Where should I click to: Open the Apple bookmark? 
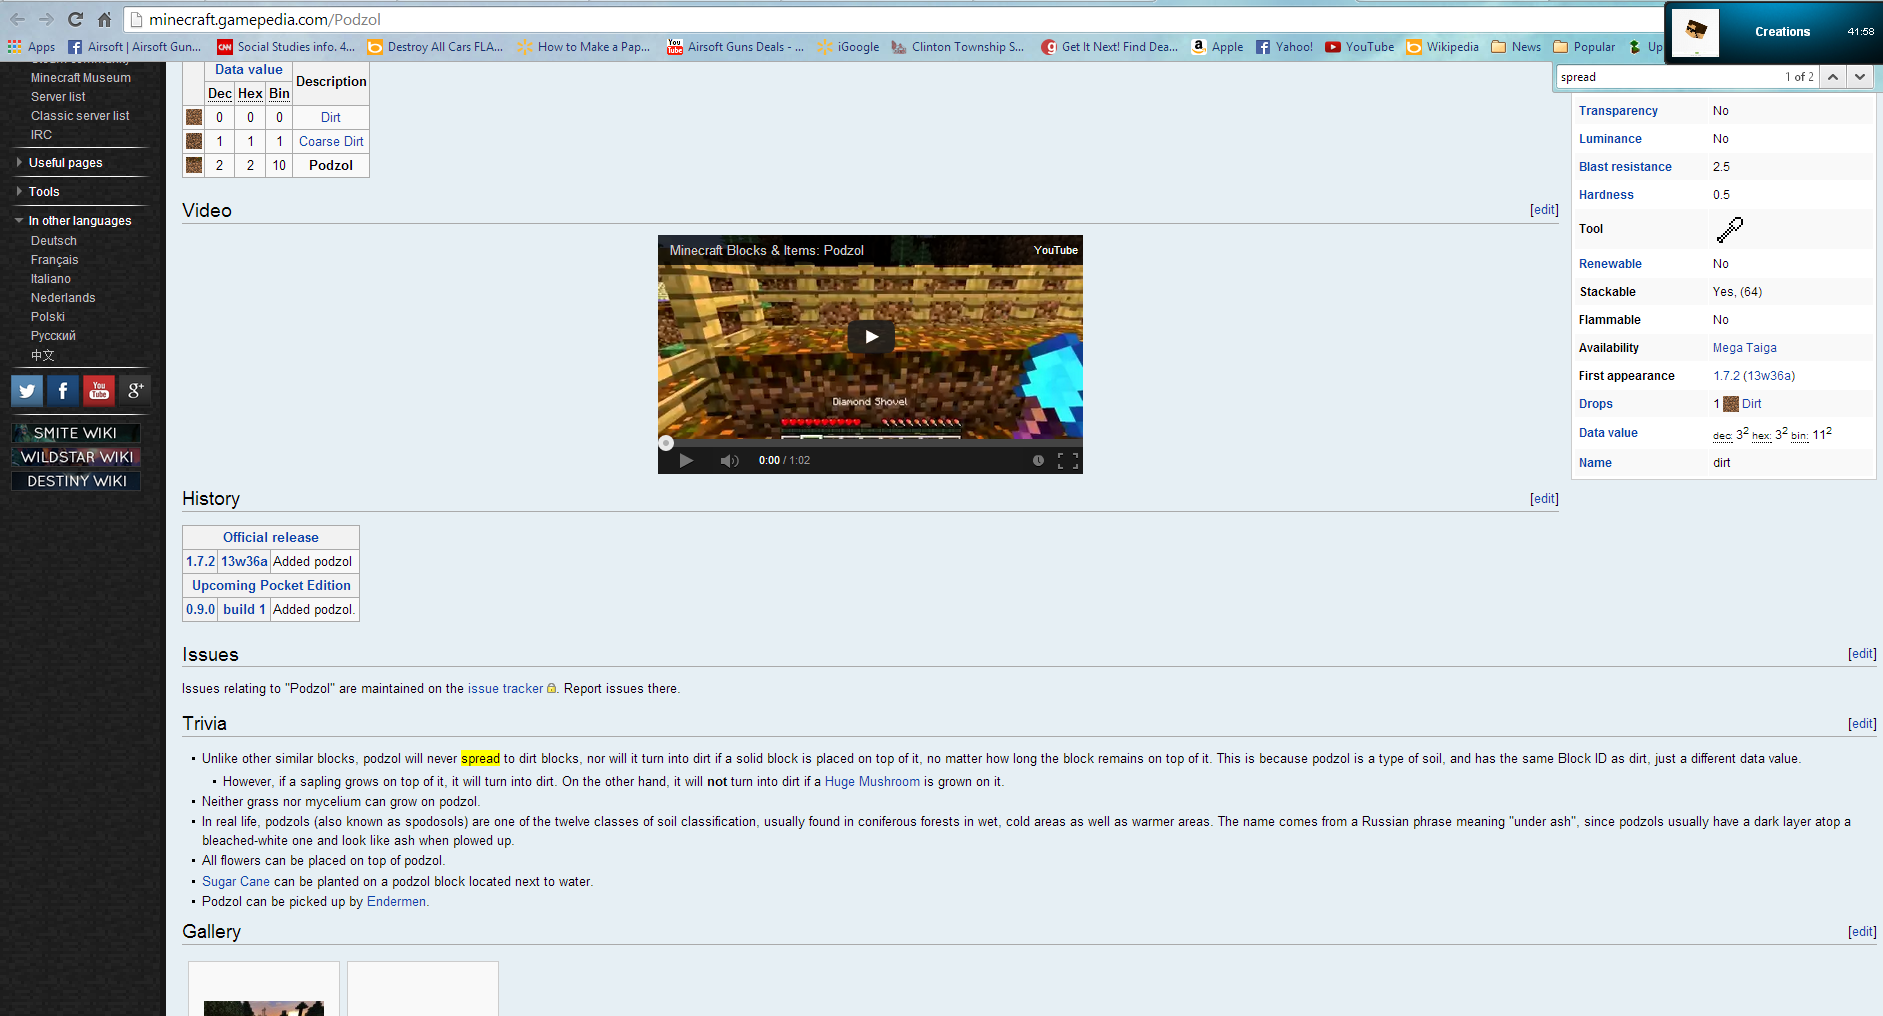1217,47
